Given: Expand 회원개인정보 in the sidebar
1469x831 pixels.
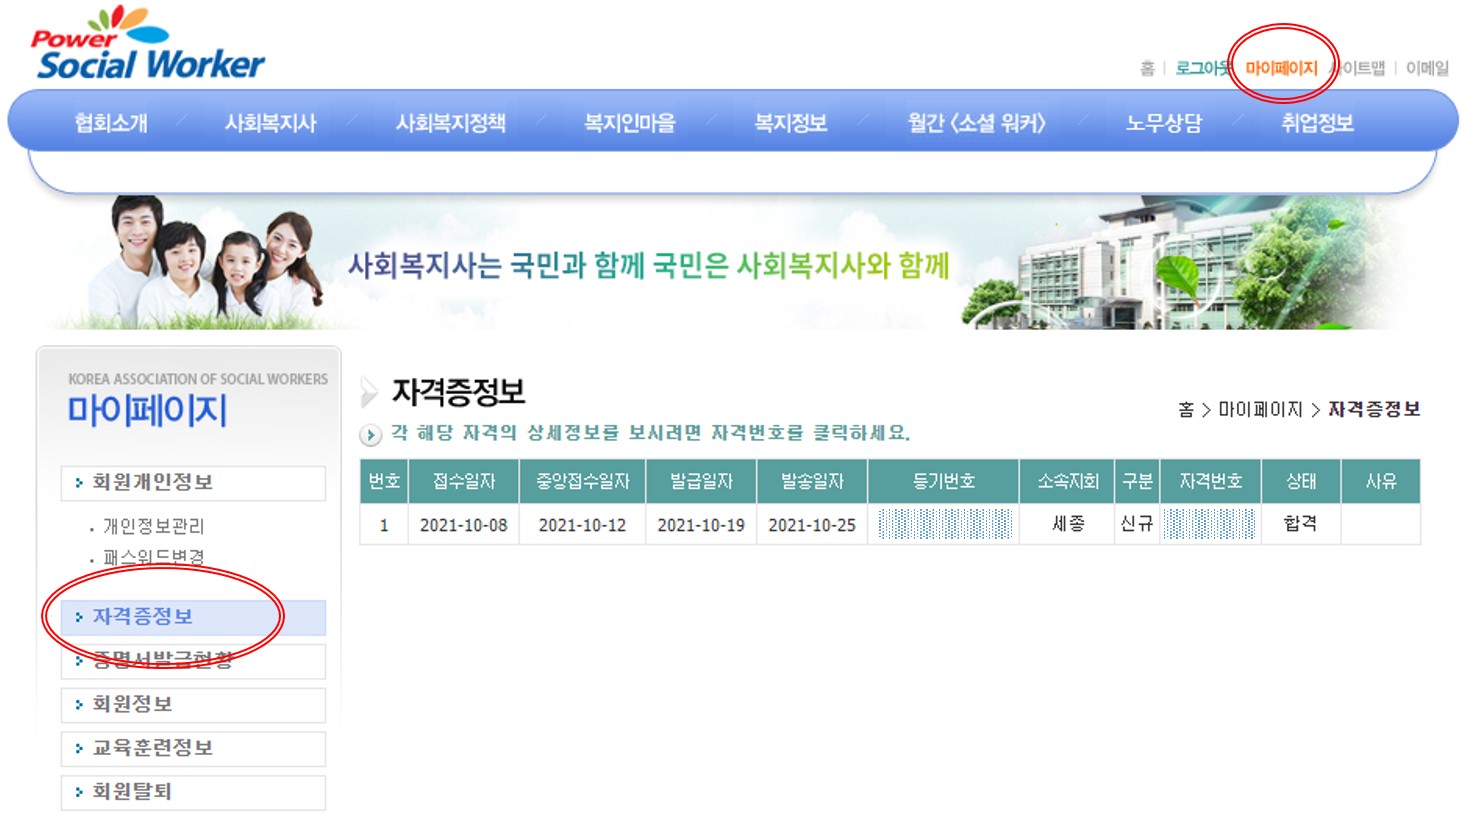Looking at the screenshot, I should (193, 482).
